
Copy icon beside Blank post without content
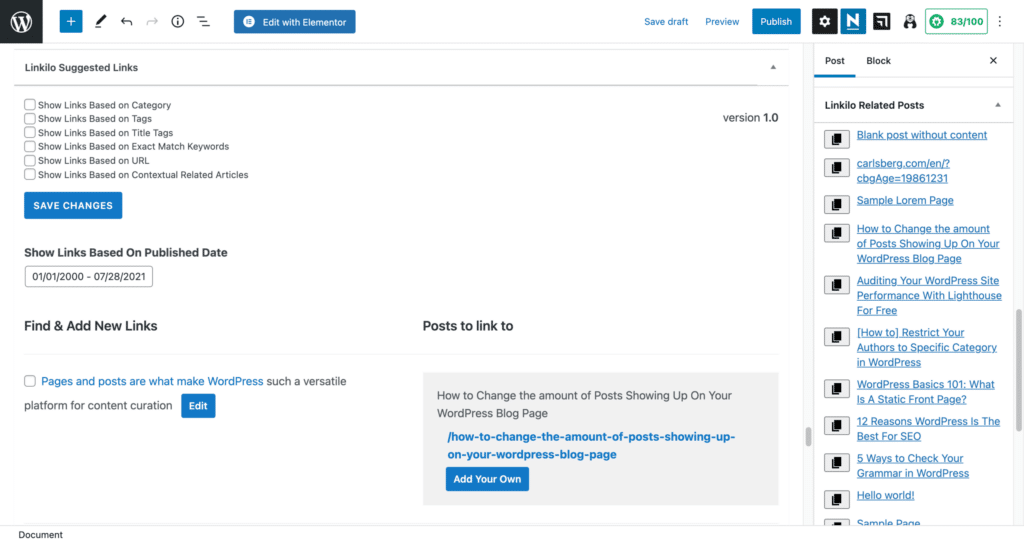pyautogui.click(x=837, y=139)
